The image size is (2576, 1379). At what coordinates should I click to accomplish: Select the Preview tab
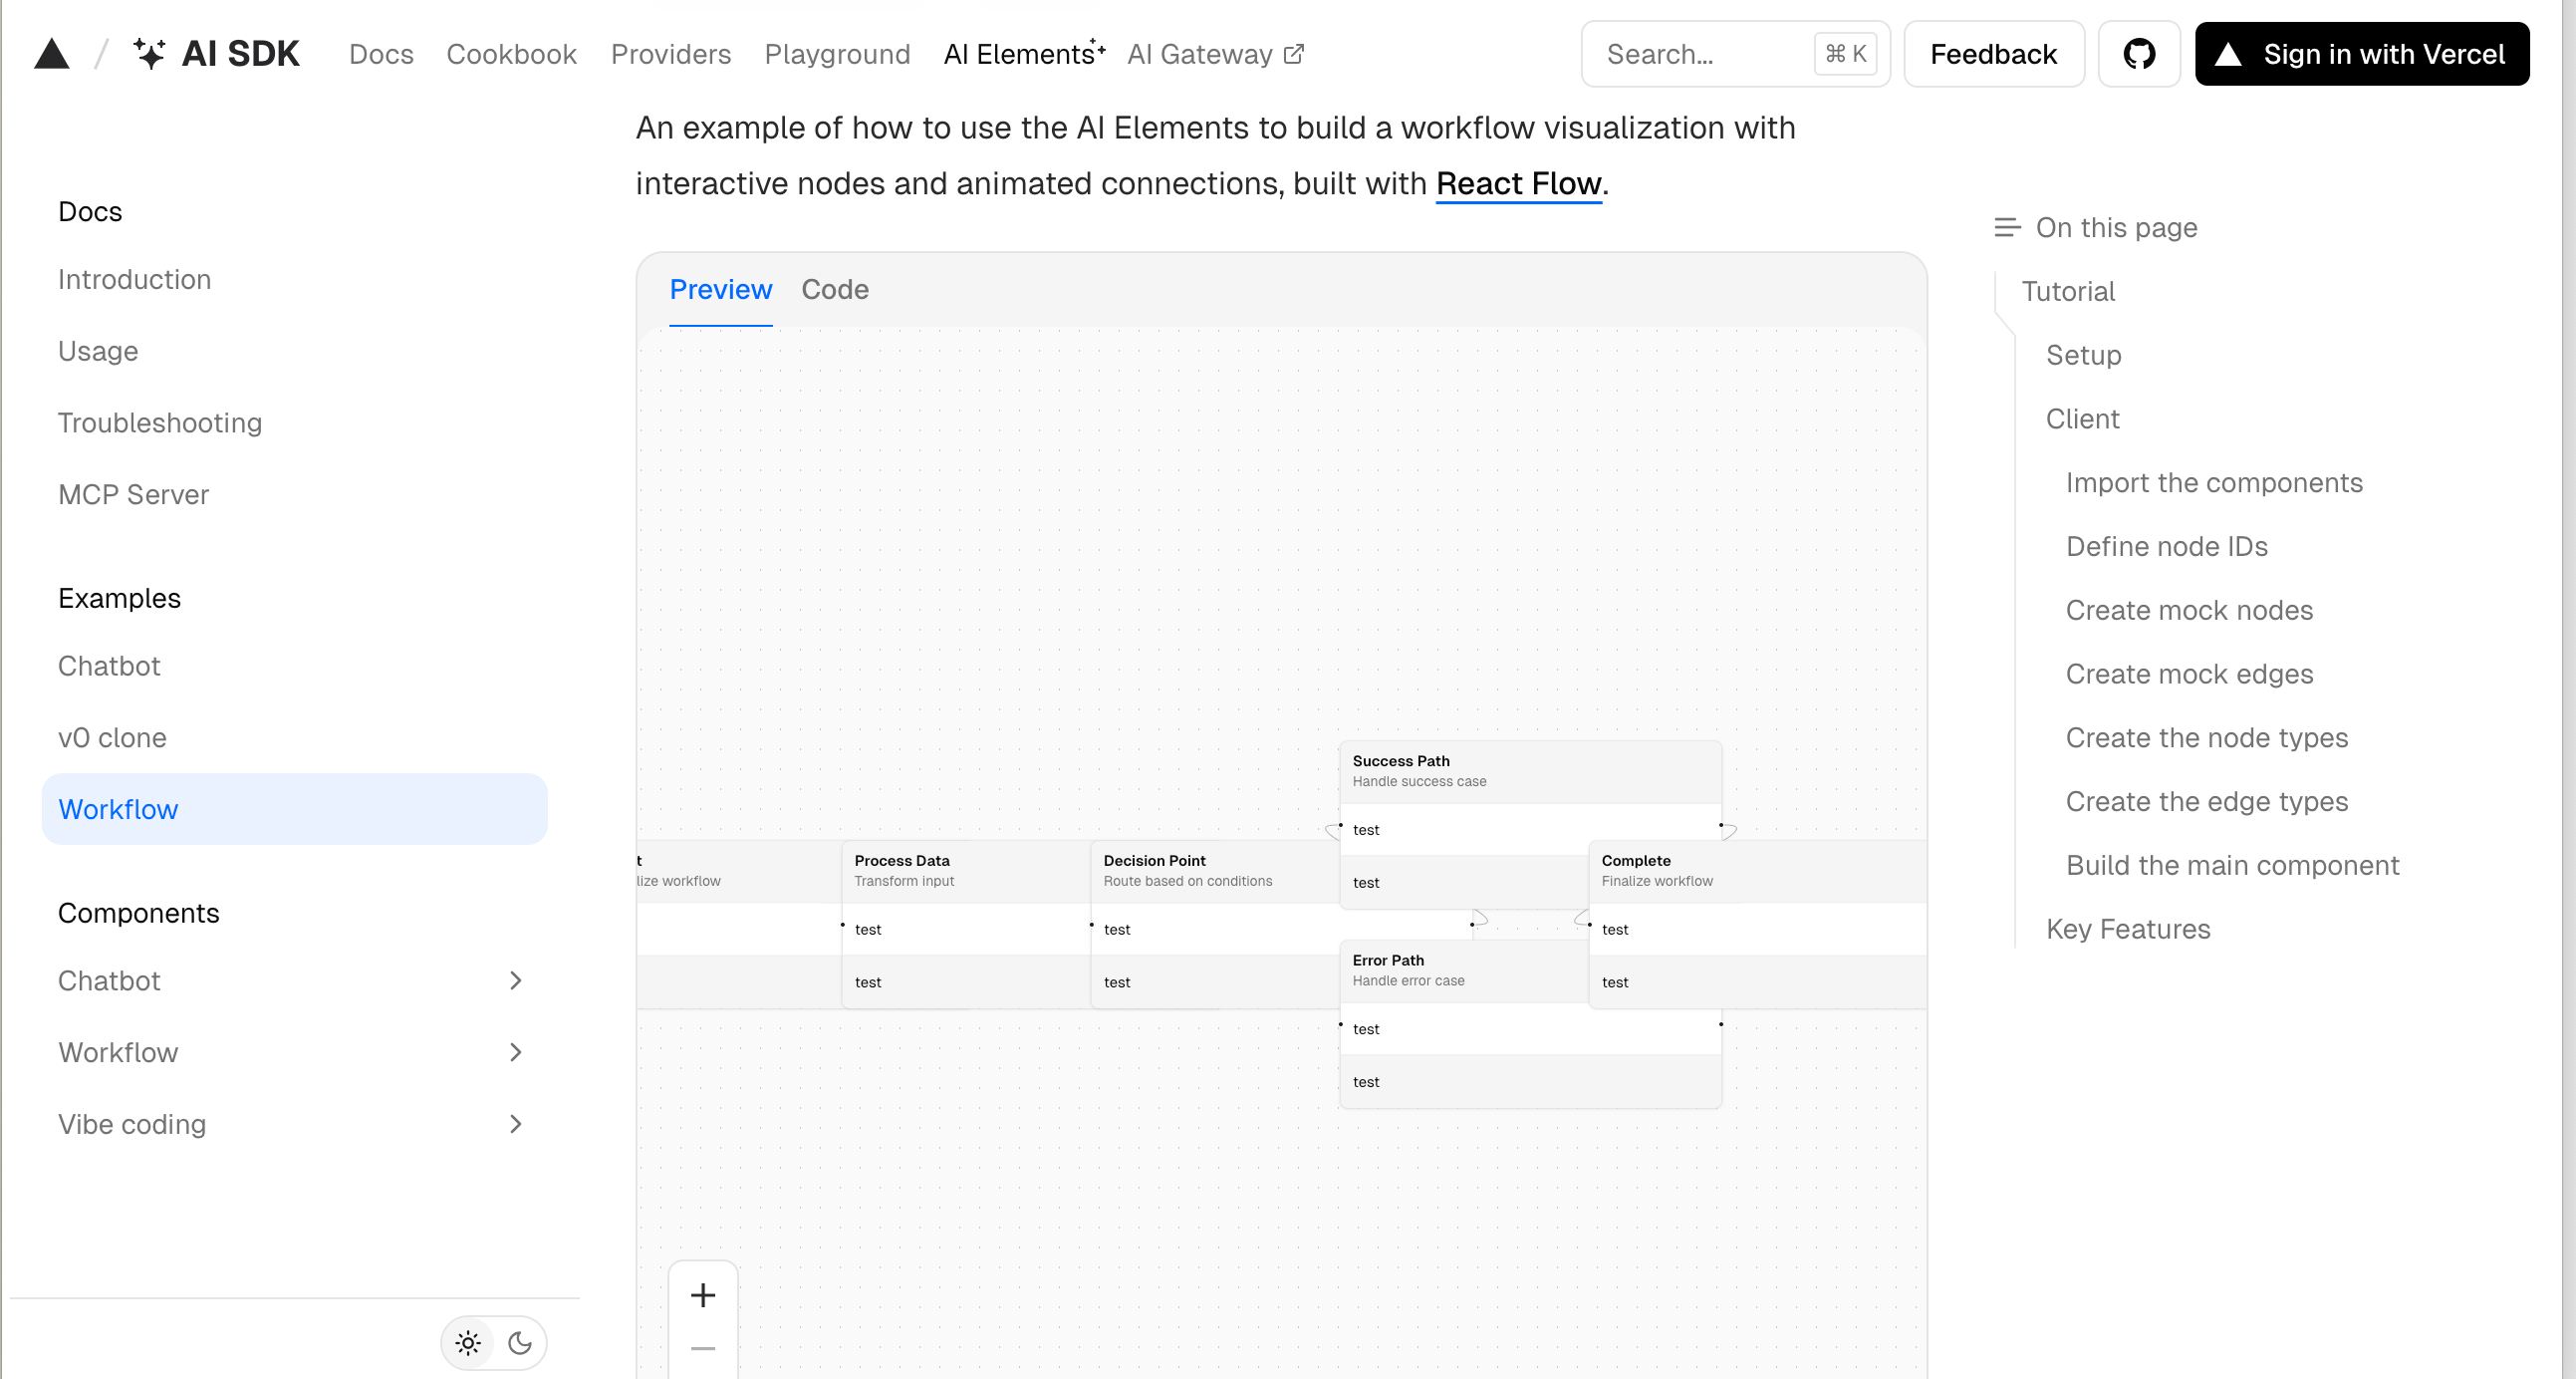720,290
